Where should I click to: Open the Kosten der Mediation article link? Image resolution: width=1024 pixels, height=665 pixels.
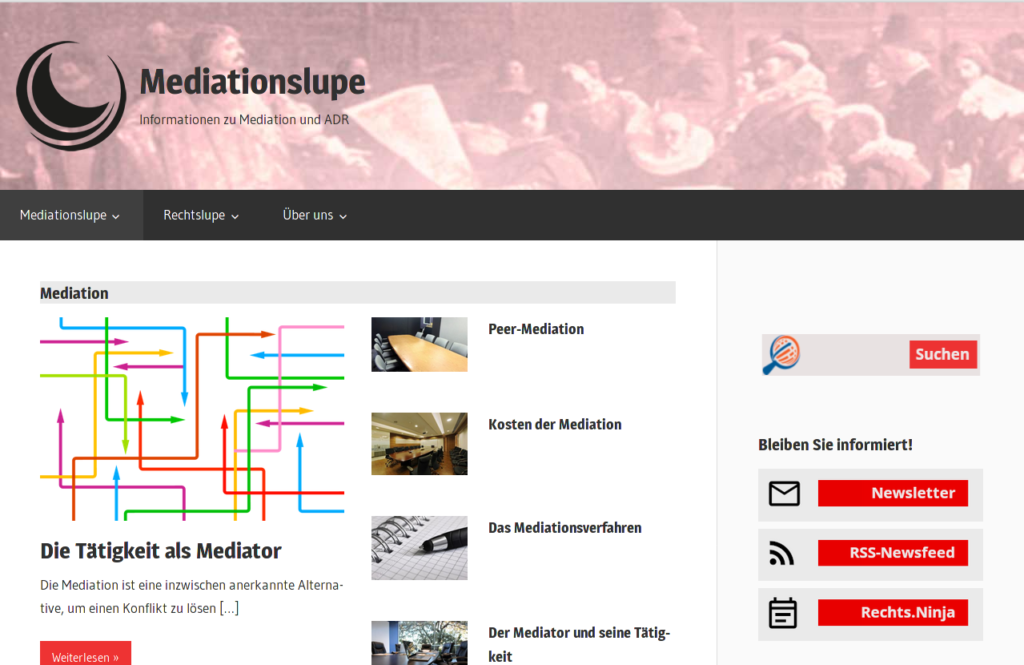555,425
